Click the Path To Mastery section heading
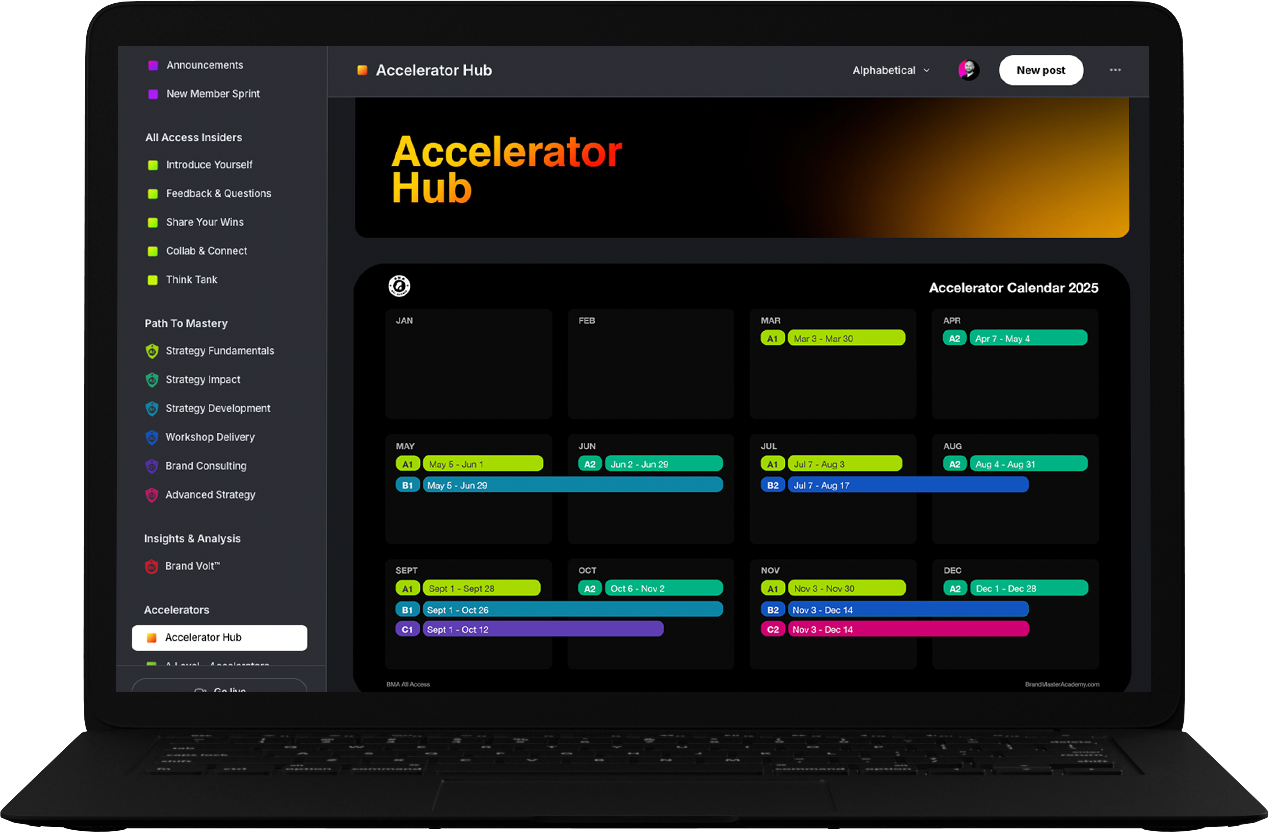Image resolution: width=1269 pixels, height=832 pixels. pos(186,323)
